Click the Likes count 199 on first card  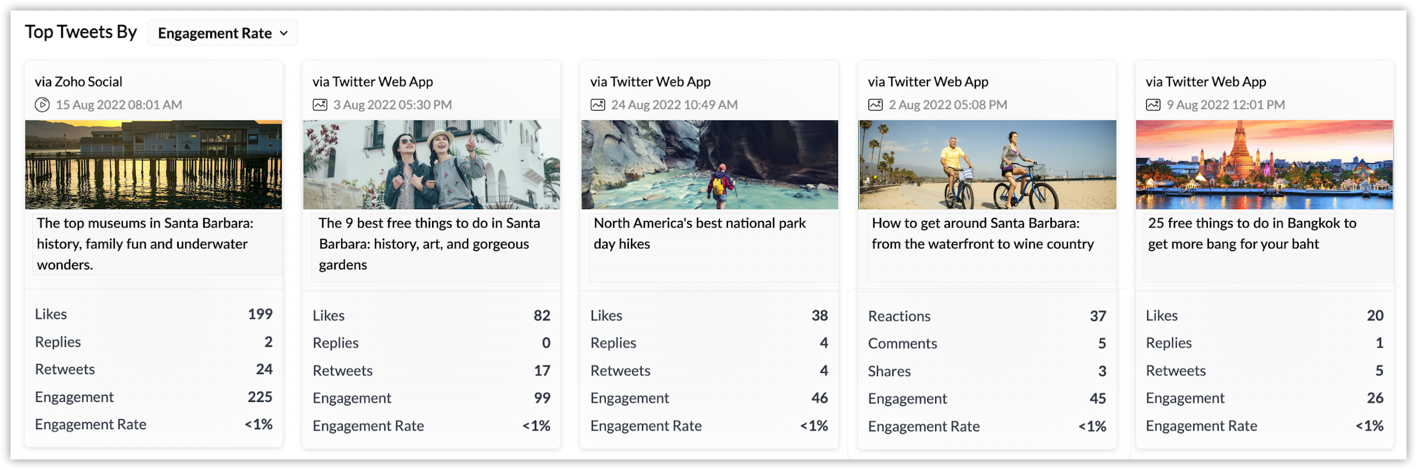(260, 314)
